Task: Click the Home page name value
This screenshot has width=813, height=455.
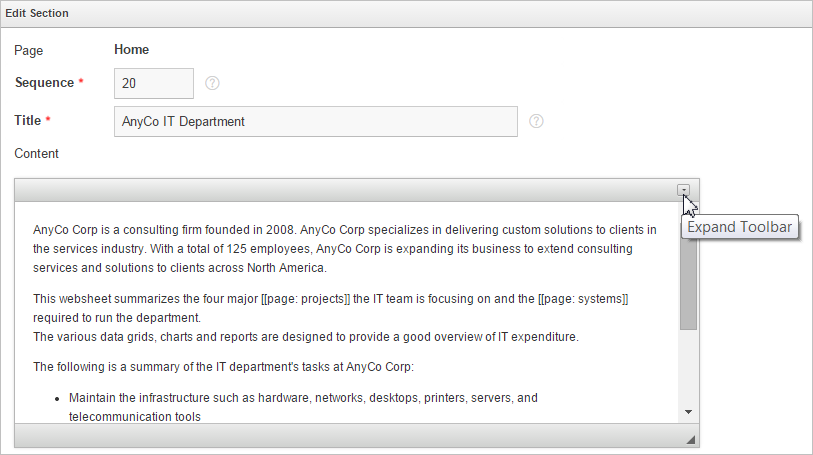Action: [x=132, y=50]
